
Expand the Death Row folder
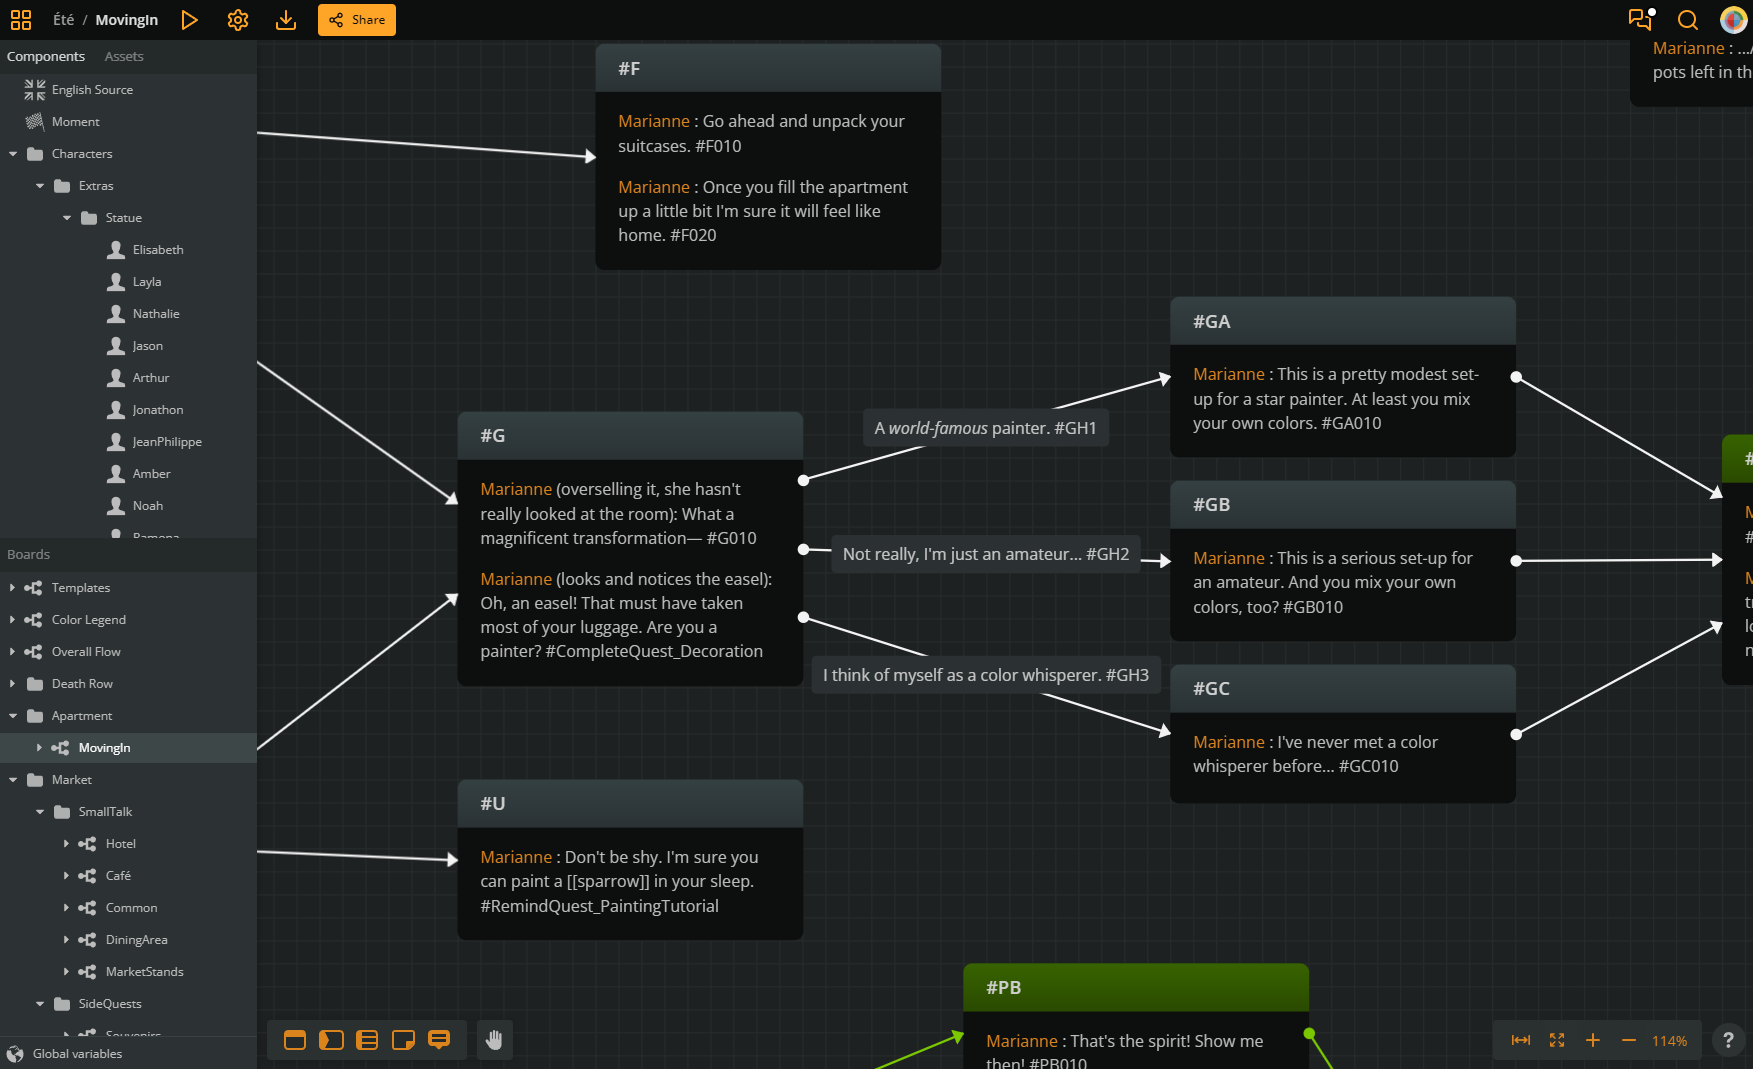12,684
